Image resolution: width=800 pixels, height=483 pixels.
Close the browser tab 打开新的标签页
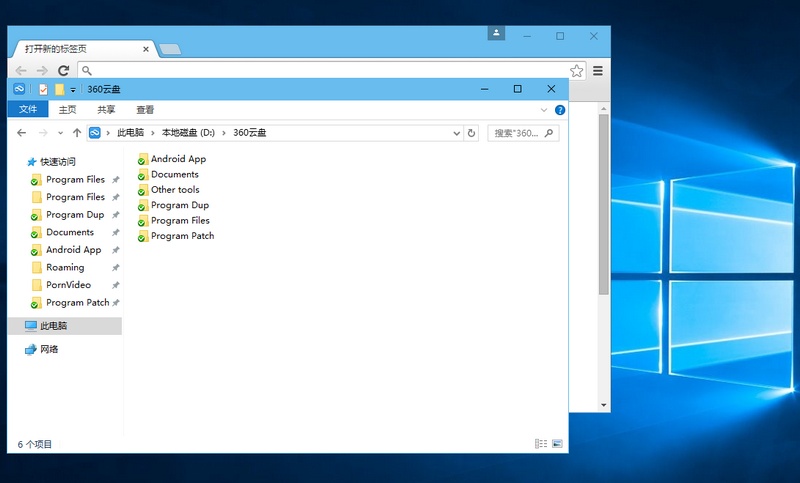[145, 49]
